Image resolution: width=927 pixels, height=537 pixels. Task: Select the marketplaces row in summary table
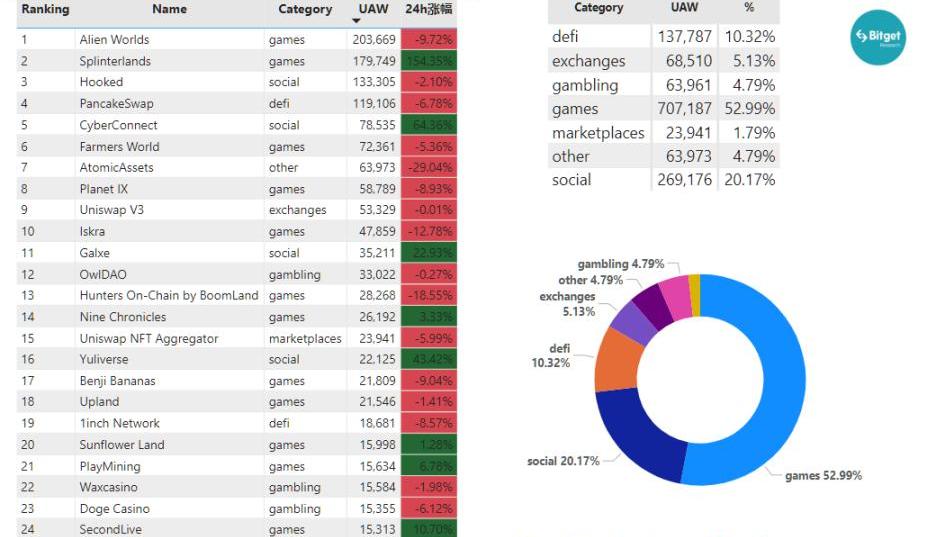click(664, 132)
